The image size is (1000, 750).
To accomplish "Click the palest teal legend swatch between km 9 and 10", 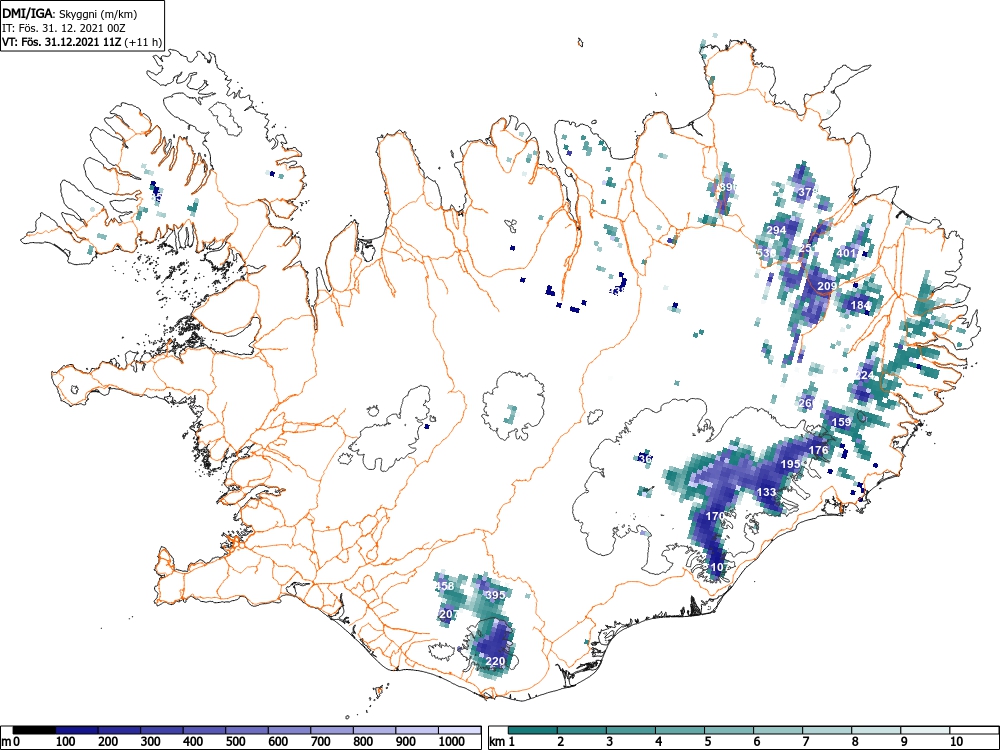I will (x=925, y=730).
